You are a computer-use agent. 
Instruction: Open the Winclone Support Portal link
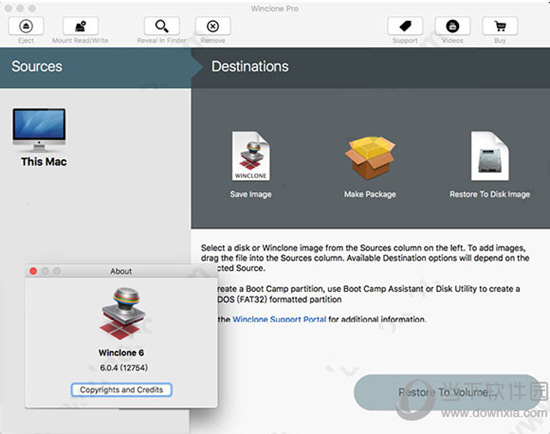pyautogui.click(x=279, y=319)
